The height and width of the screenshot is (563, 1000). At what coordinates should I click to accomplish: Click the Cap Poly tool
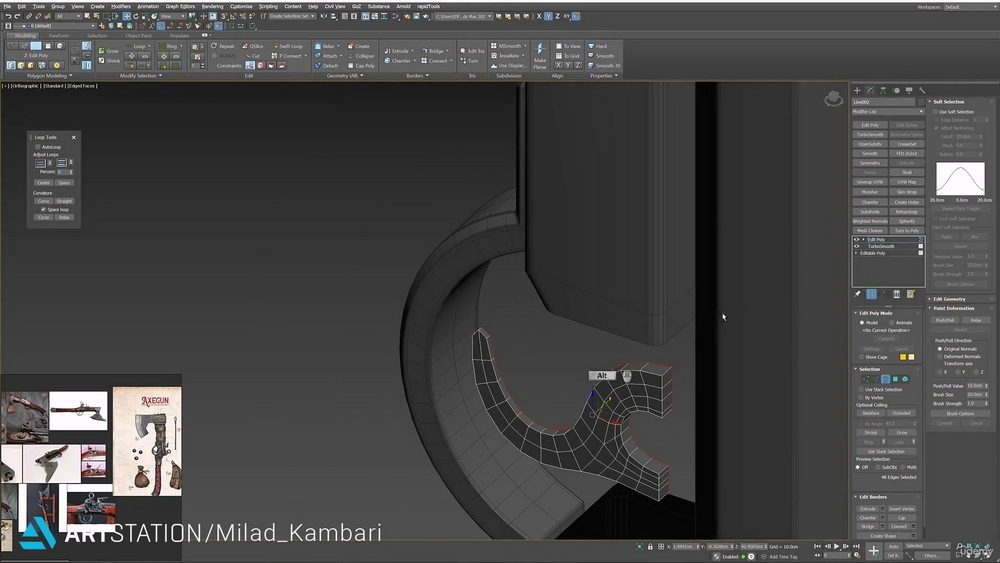(361, 66)
